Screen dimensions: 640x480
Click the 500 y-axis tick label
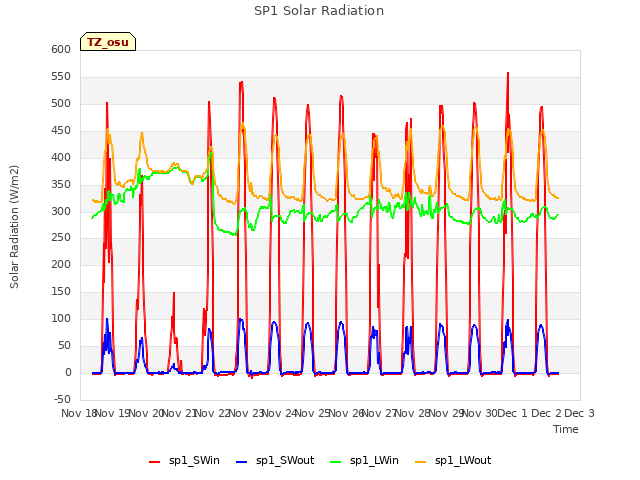pyautogui.click(x=61, y=103)
